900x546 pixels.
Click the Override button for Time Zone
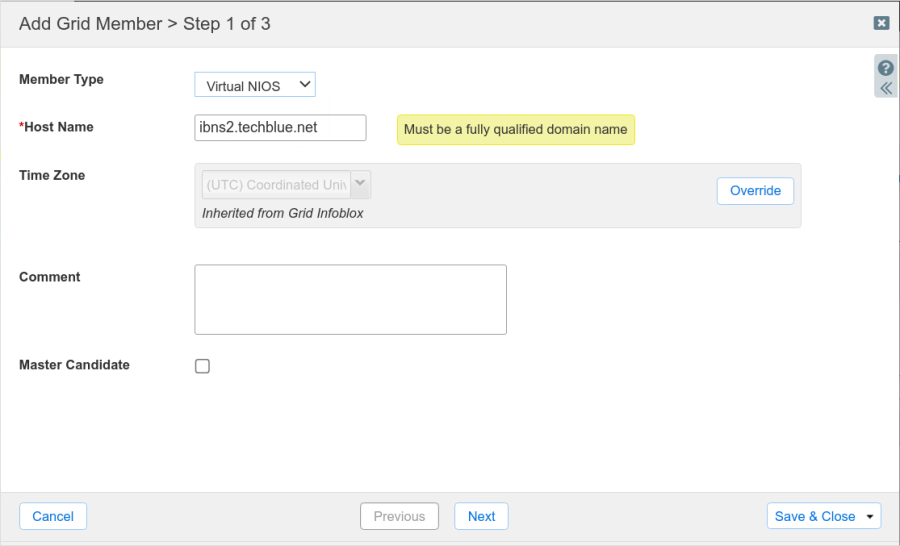[x=755, y=191]
